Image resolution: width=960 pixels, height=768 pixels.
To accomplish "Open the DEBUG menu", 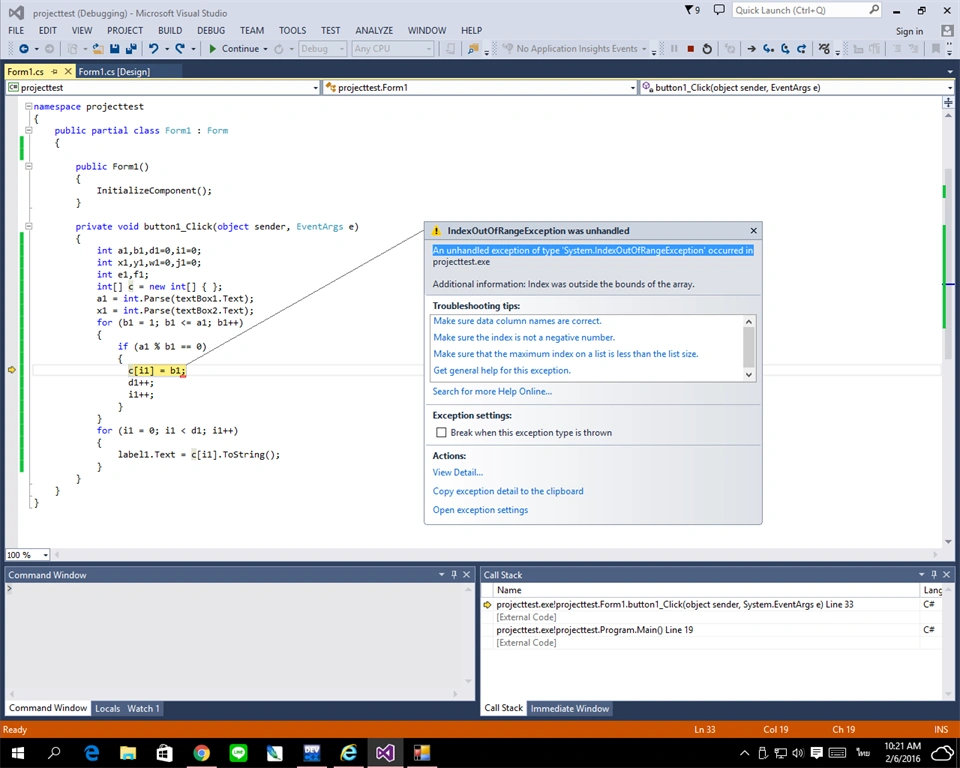I will click(211, 31).
